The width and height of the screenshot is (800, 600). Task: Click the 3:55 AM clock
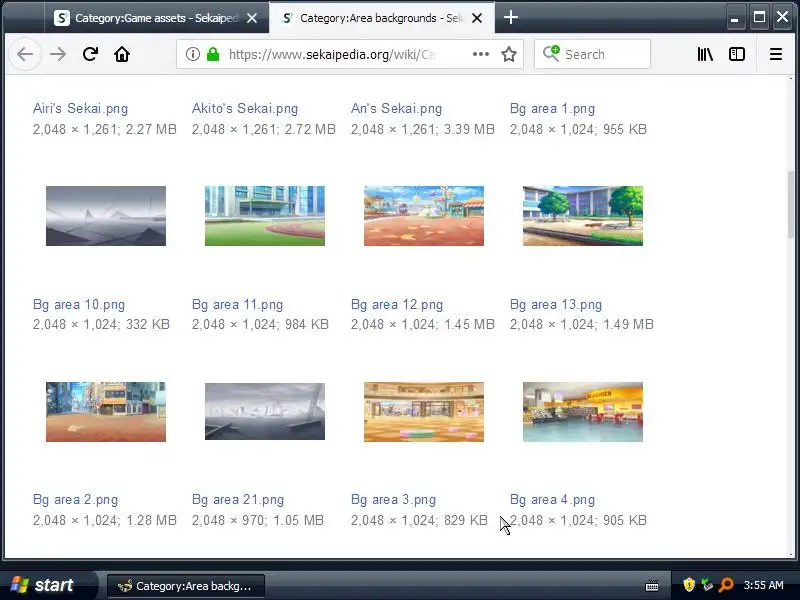(763, 585)
